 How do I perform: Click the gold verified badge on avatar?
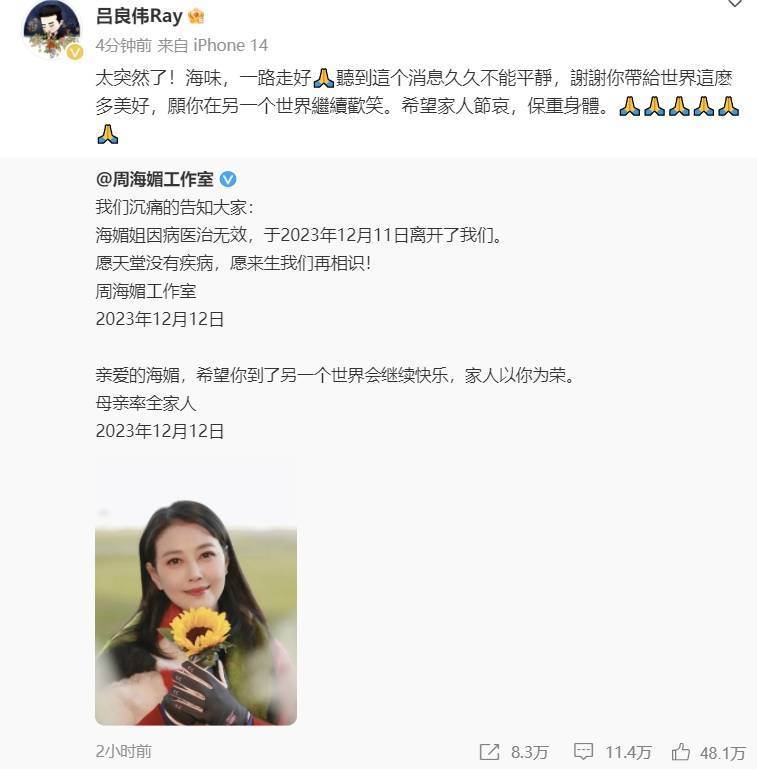pyautogui.click(x=75, y=51)
